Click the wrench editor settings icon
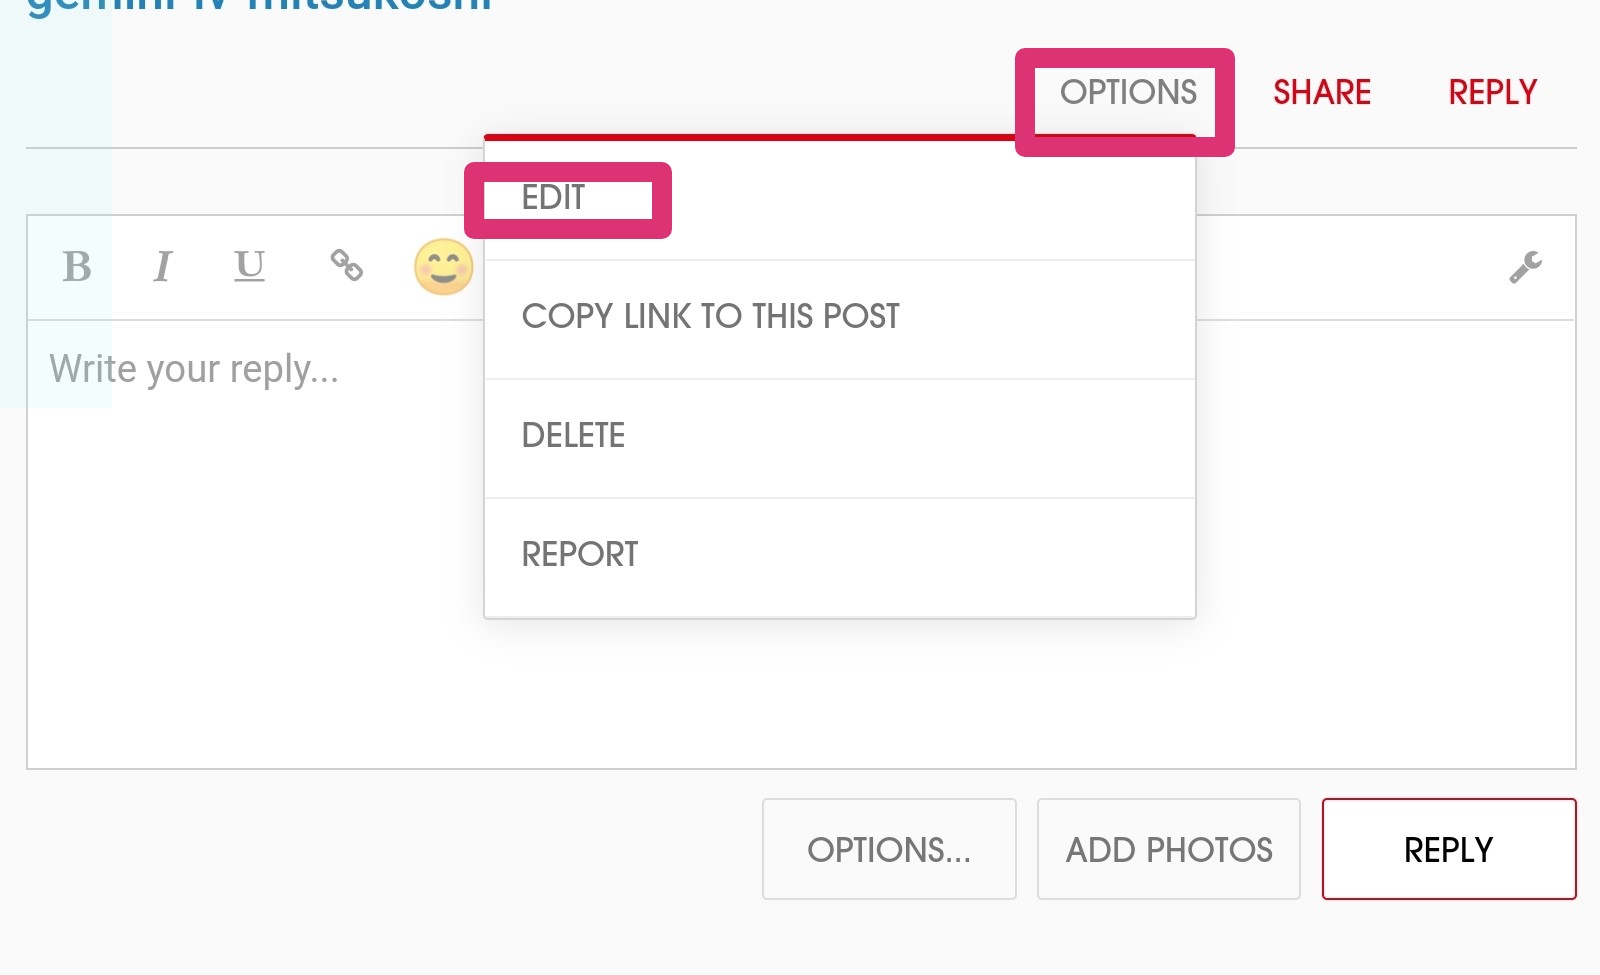Viewport: 1600px width, 975px height. pyautogui.click(x=1525, y=267)
